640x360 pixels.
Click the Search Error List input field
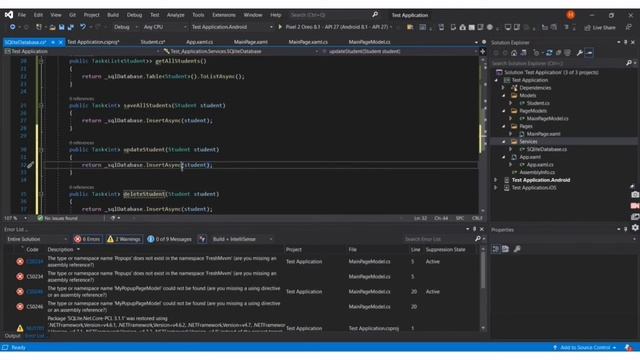tap(438, 239)
